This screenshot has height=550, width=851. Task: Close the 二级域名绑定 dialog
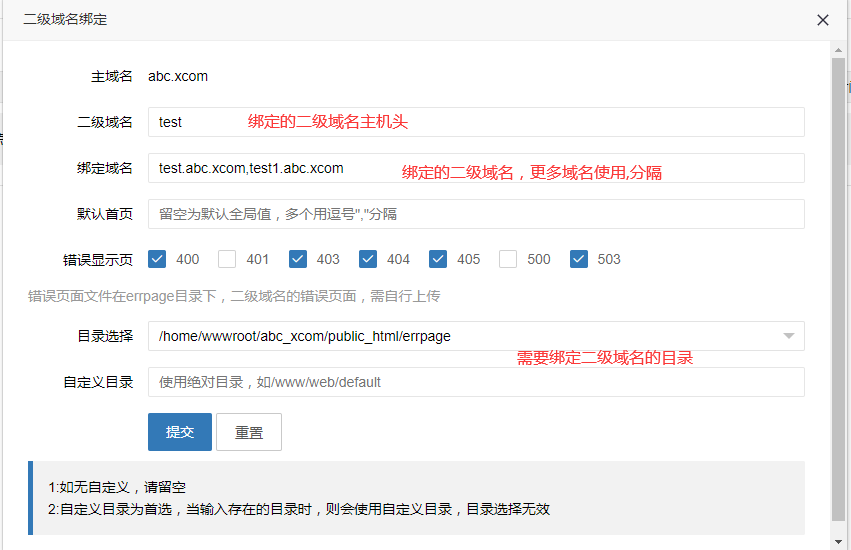[823, 20]
